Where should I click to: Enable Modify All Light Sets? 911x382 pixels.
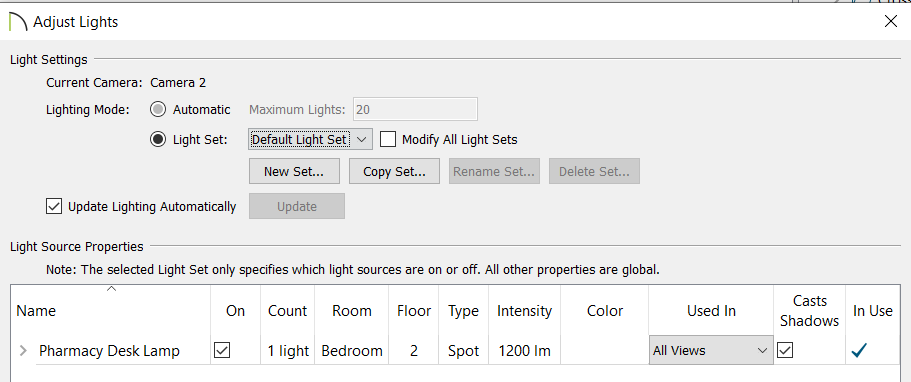pos(388,140)
